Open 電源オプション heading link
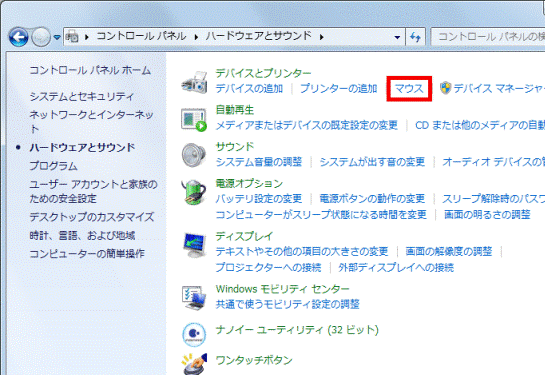This screenshot has width=545, height=375. 249,183
